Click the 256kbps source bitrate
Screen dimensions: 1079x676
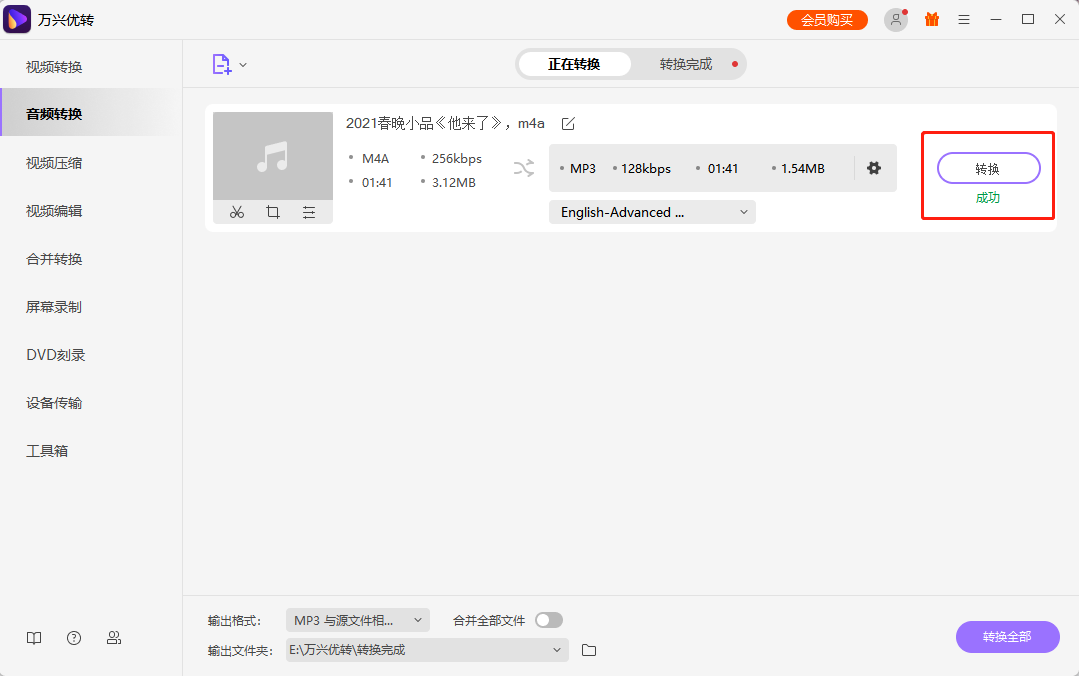click(x=457, y=158)
